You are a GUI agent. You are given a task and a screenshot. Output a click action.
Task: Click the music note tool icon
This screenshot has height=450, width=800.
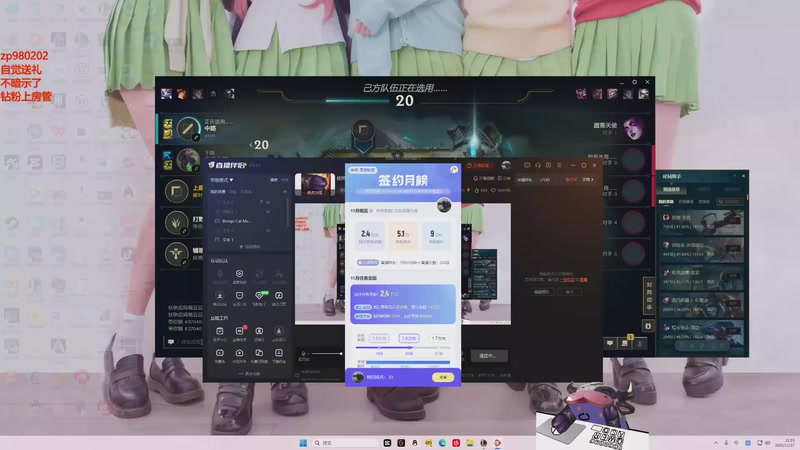279,295
